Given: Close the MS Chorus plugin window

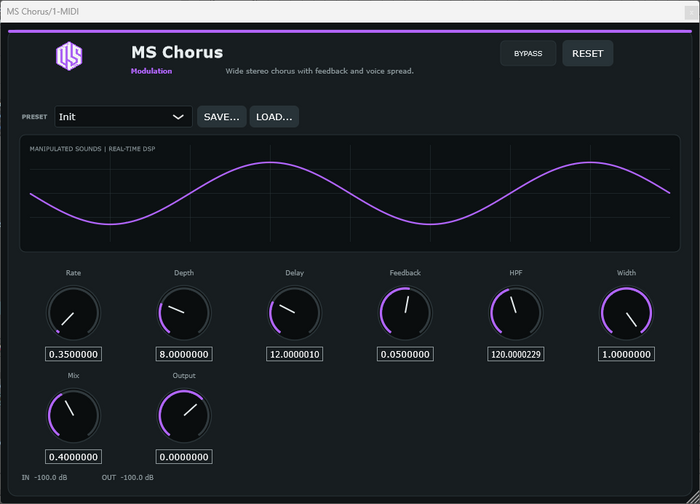Looking at the screenshot, I should click(x=692, y=12).
